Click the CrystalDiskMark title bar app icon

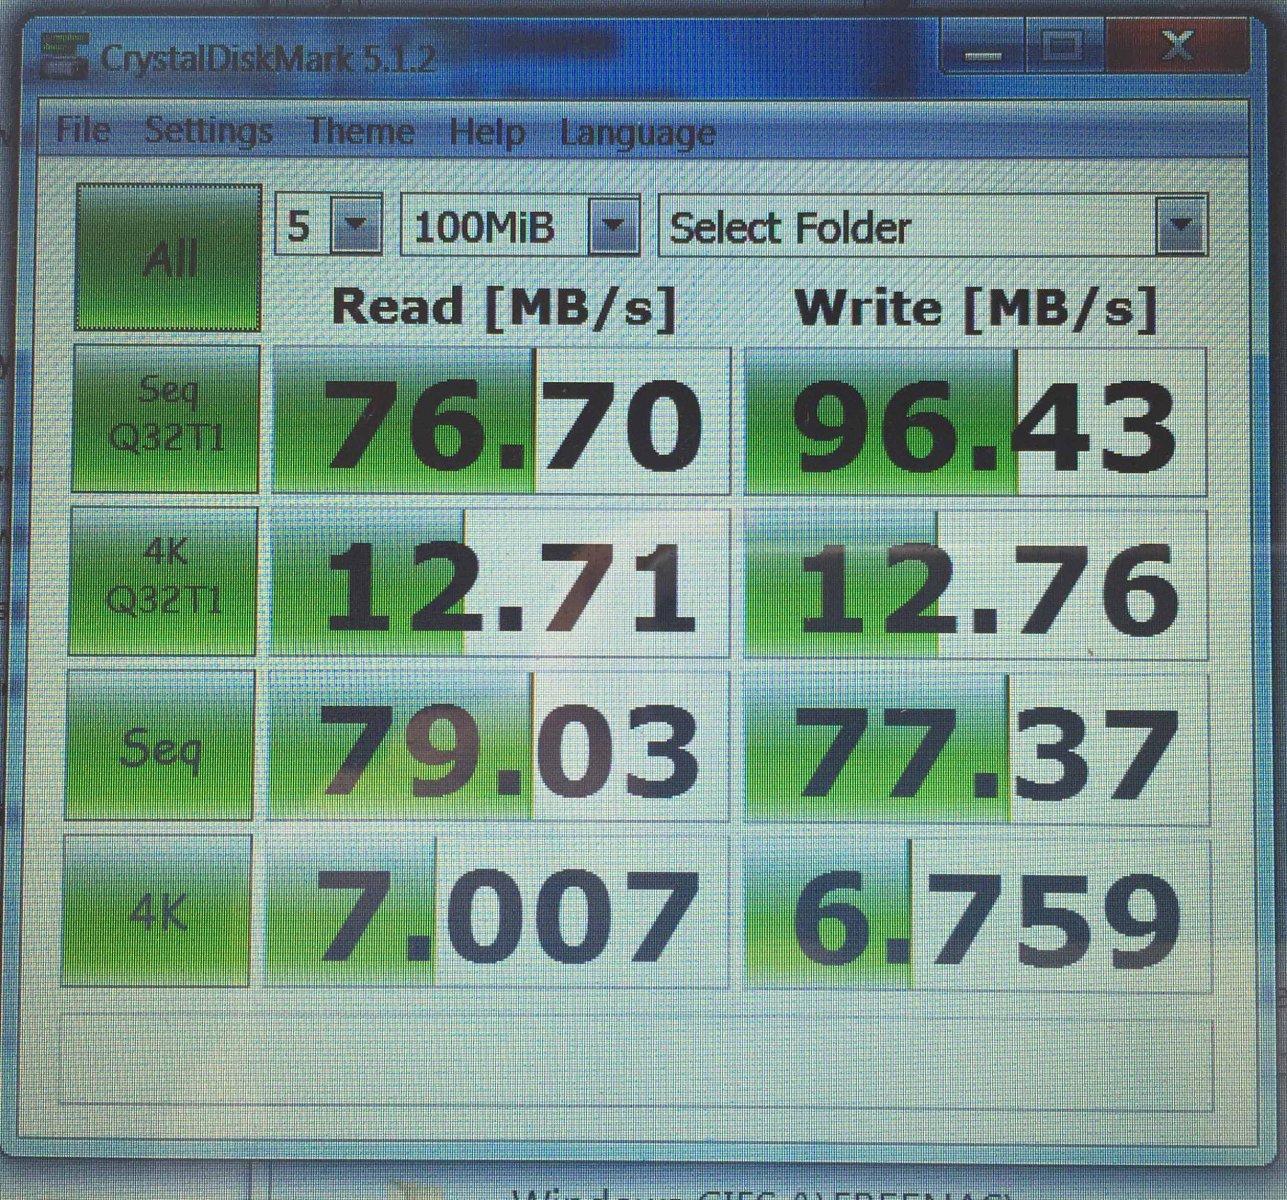tap(64, 56)
